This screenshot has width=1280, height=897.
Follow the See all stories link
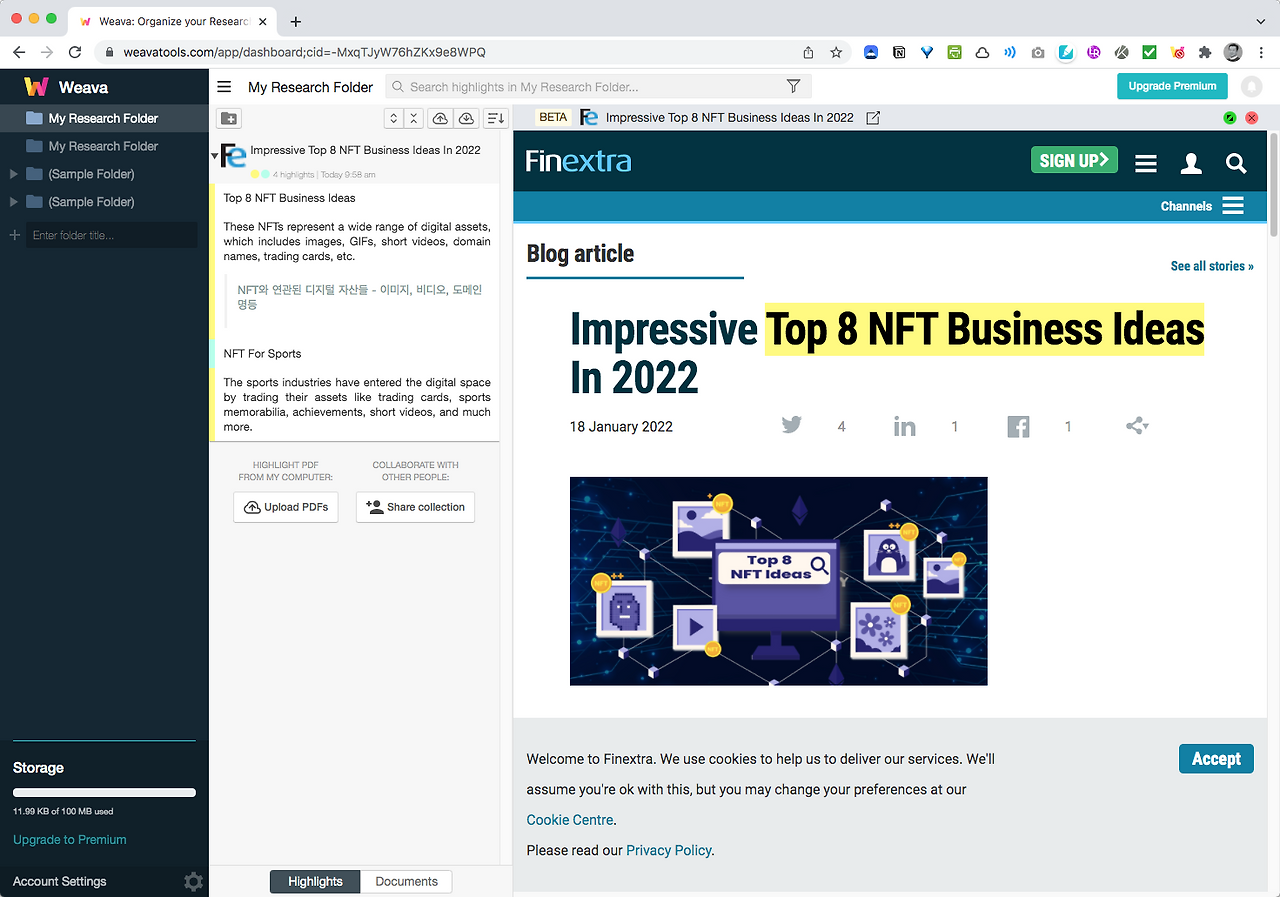[1212, 266]
